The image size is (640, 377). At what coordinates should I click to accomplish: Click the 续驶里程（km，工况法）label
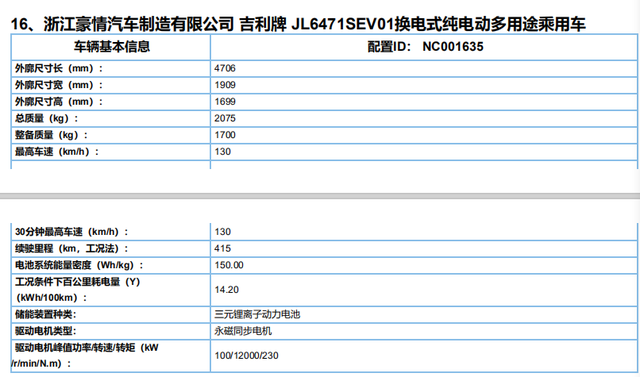(72, 248)
